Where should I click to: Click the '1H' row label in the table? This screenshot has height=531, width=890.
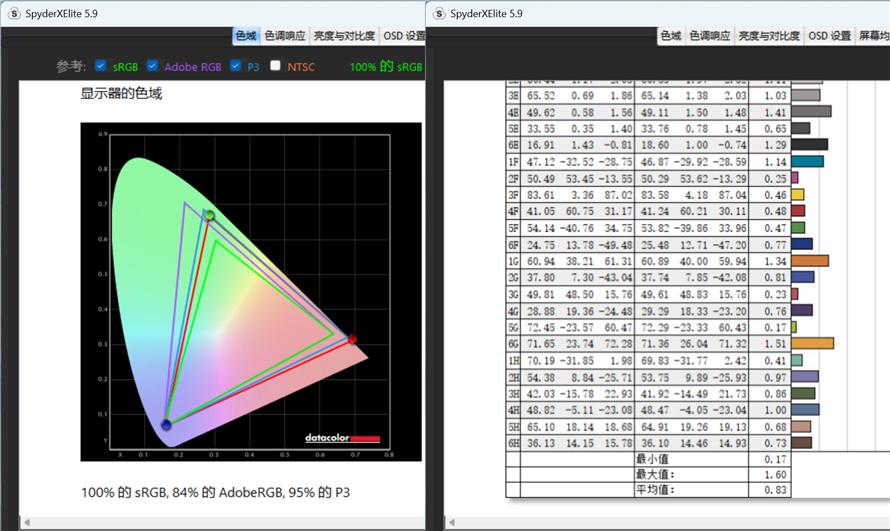coord(513,361)
